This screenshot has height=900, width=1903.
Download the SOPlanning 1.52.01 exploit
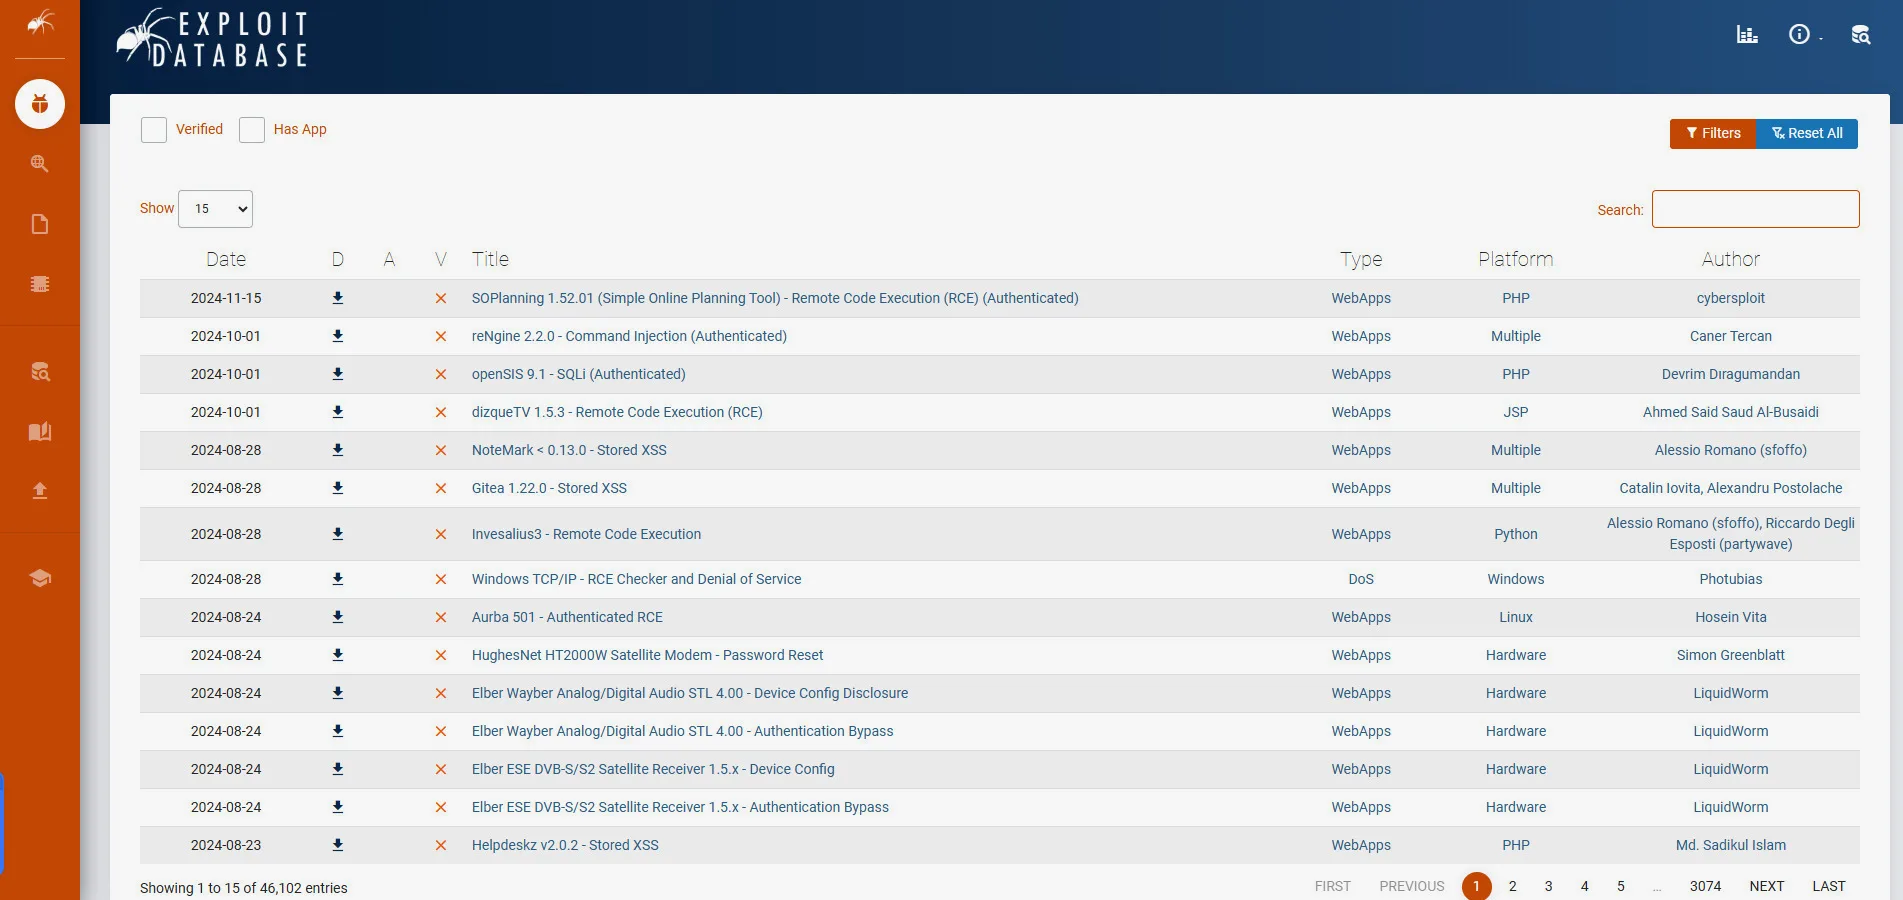click(338, 298)
